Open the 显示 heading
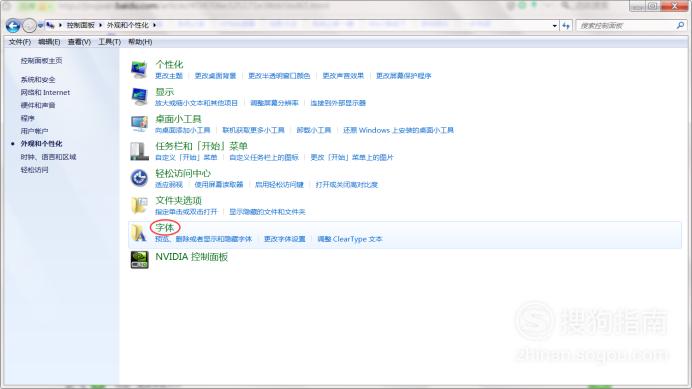The image size is (692, 389). (165, 92)
